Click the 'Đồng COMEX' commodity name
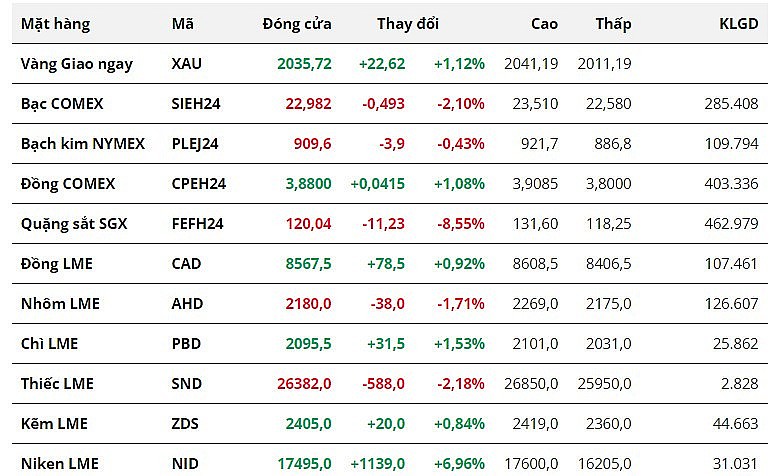 68,183
